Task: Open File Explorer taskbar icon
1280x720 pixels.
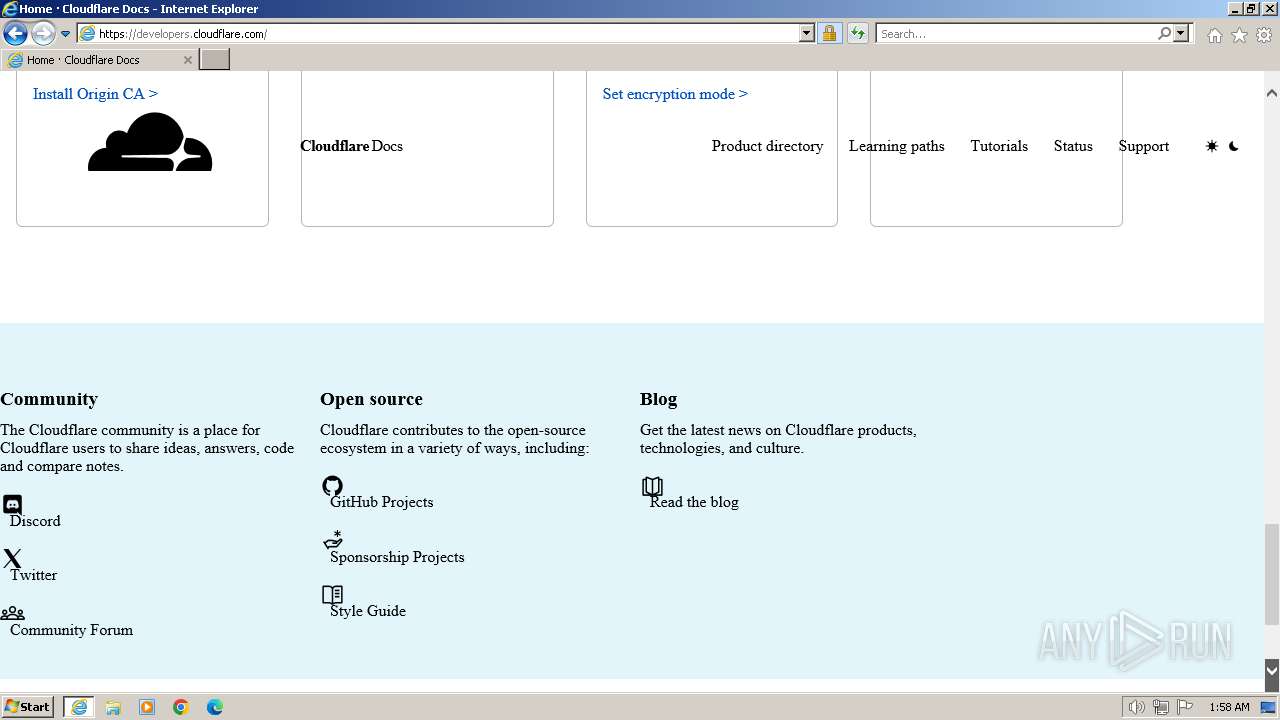Action: tap(113, 707)
